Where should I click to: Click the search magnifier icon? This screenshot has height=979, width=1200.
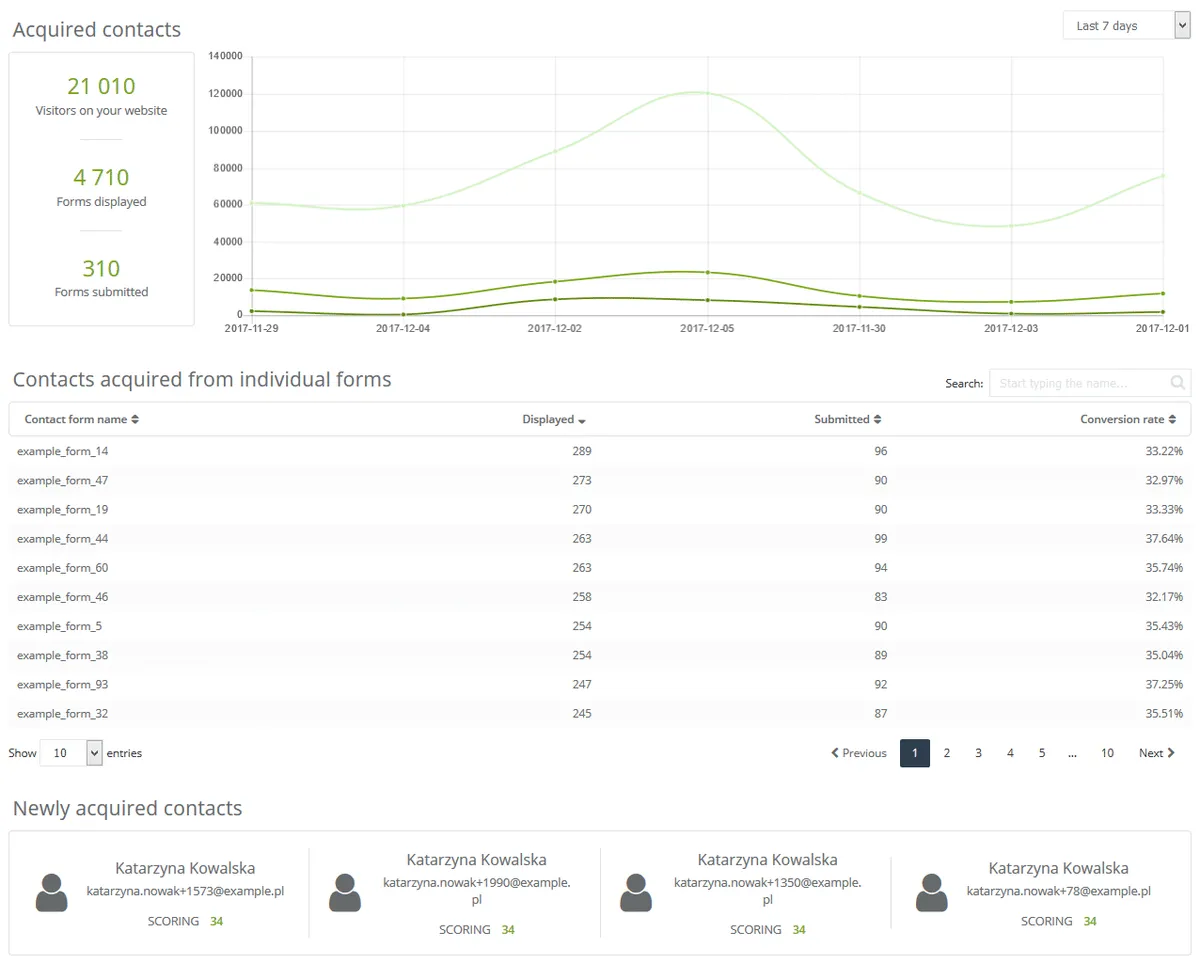tap(1177, 383)
